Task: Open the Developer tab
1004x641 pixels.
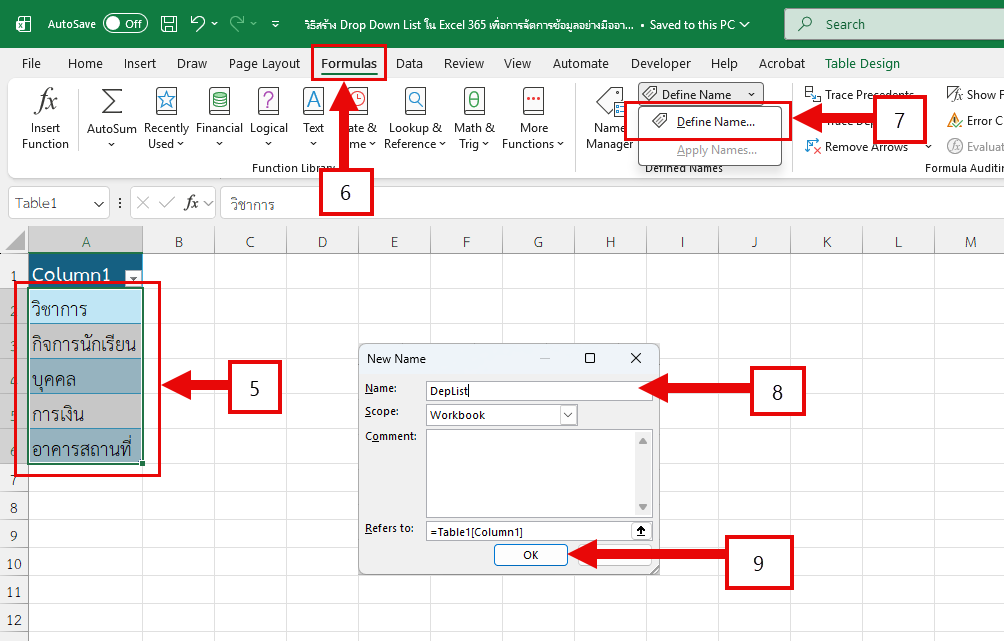Action: pos(661,63)
